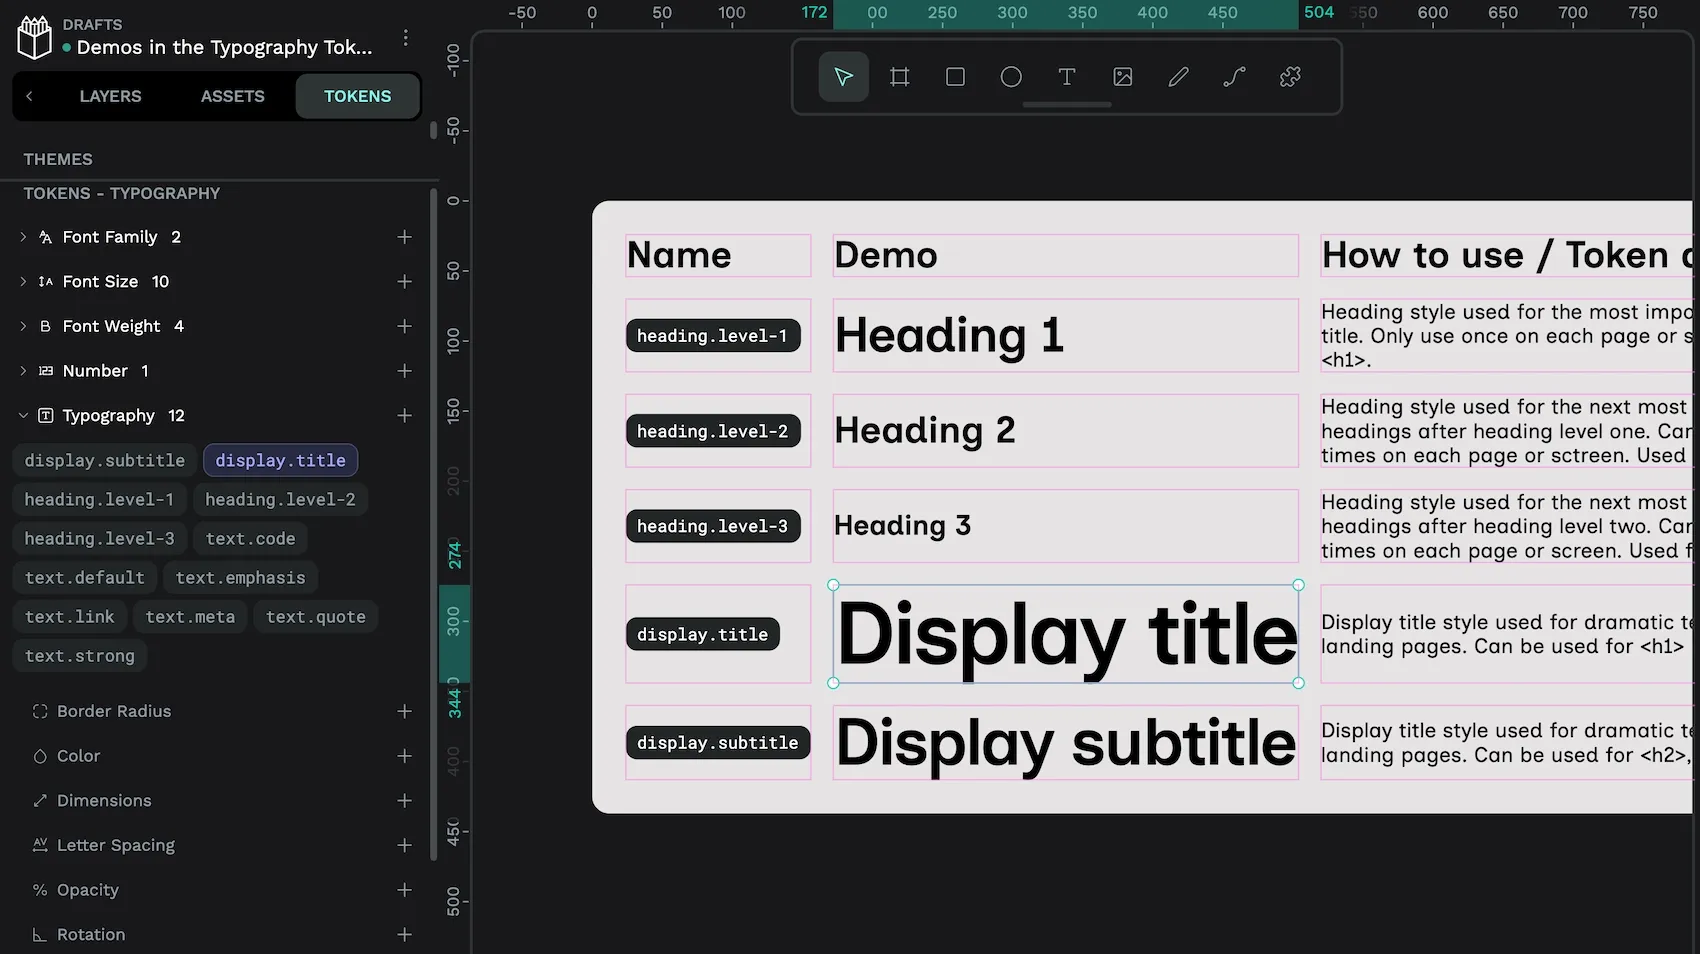
Task: Switch to the ASSETS tab
Action: click(232, 96)
